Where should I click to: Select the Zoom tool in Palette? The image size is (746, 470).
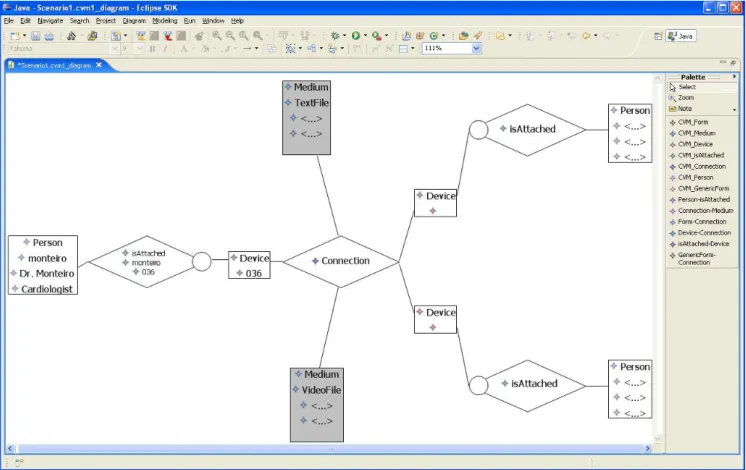(701, 98)
